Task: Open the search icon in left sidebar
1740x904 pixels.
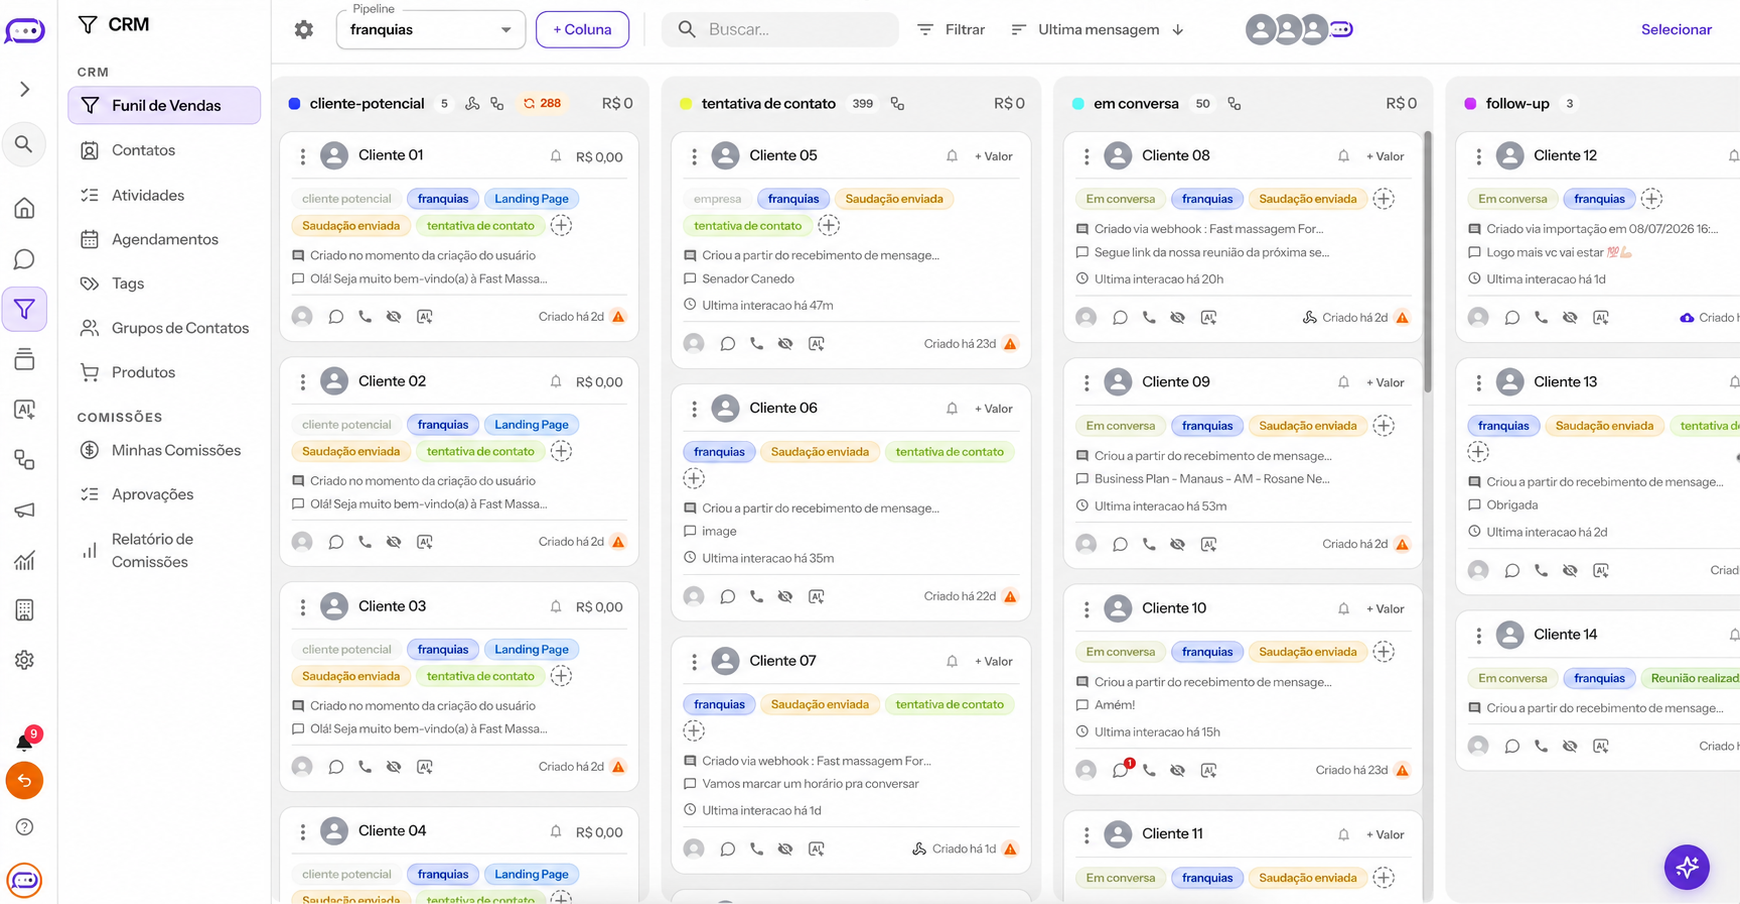Action: (x=24, y=145)
